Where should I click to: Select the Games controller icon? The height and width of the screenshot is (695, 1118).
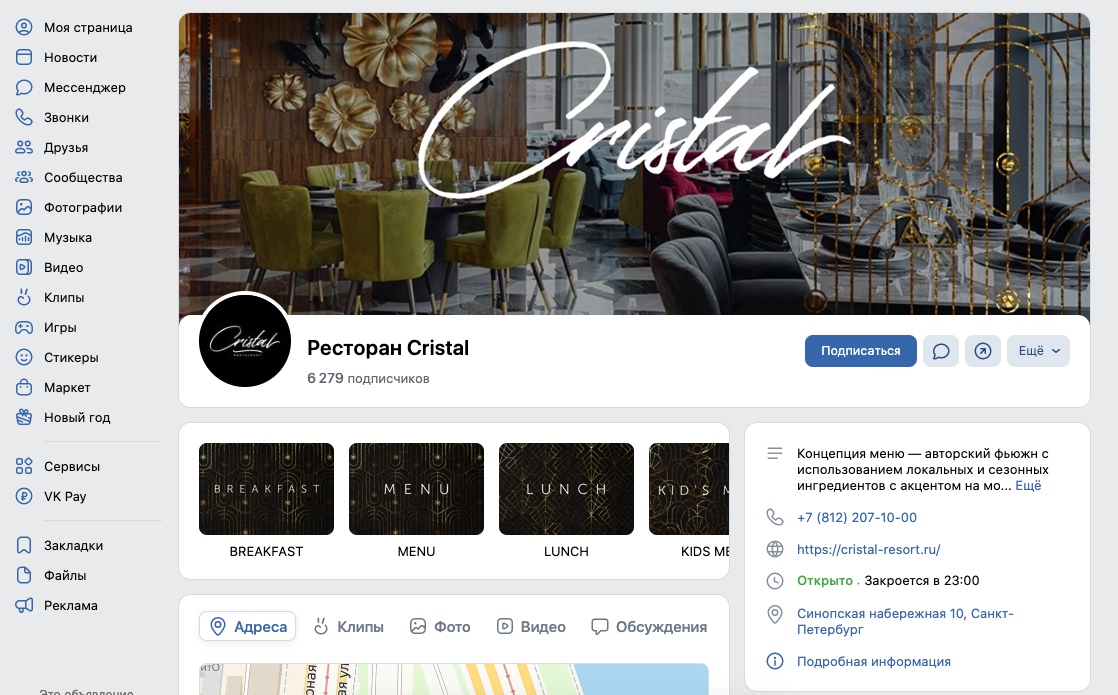tap(24, 327)
